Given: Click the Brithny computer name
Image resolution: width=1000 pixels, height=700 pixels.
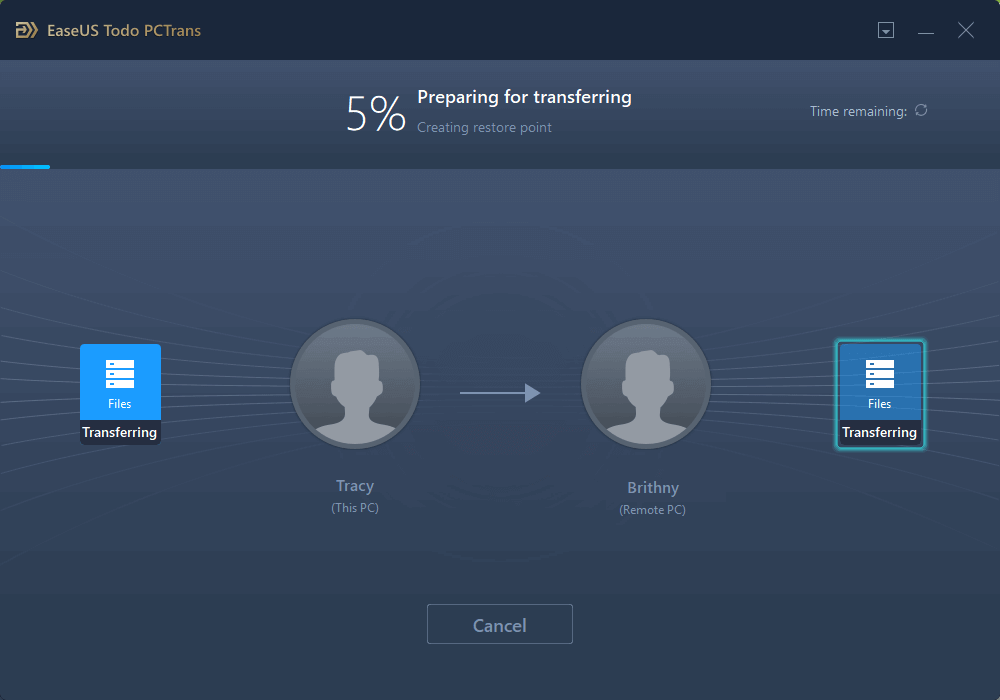Looking at the screenshot, I should coord(652,488).
